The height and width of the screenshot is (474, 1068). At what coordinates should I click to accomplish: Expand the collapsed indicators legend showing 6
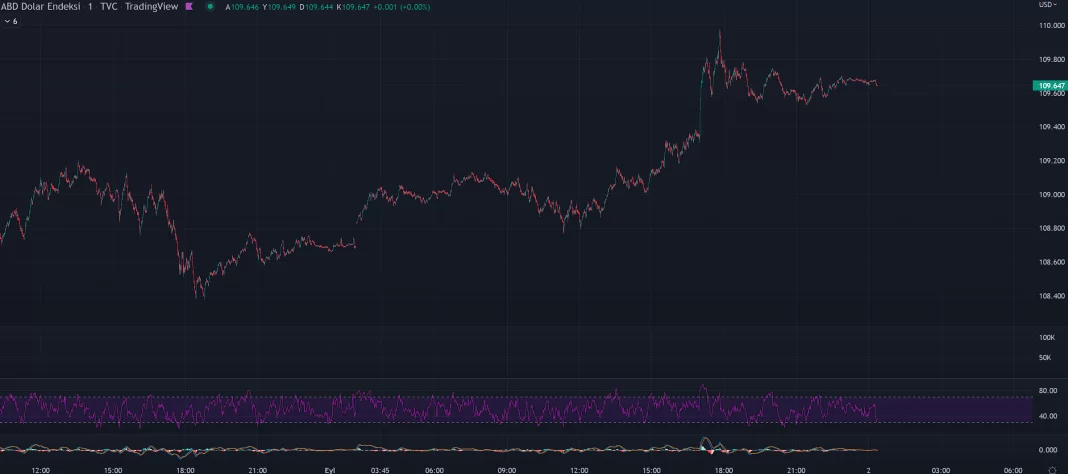(11, 21)
